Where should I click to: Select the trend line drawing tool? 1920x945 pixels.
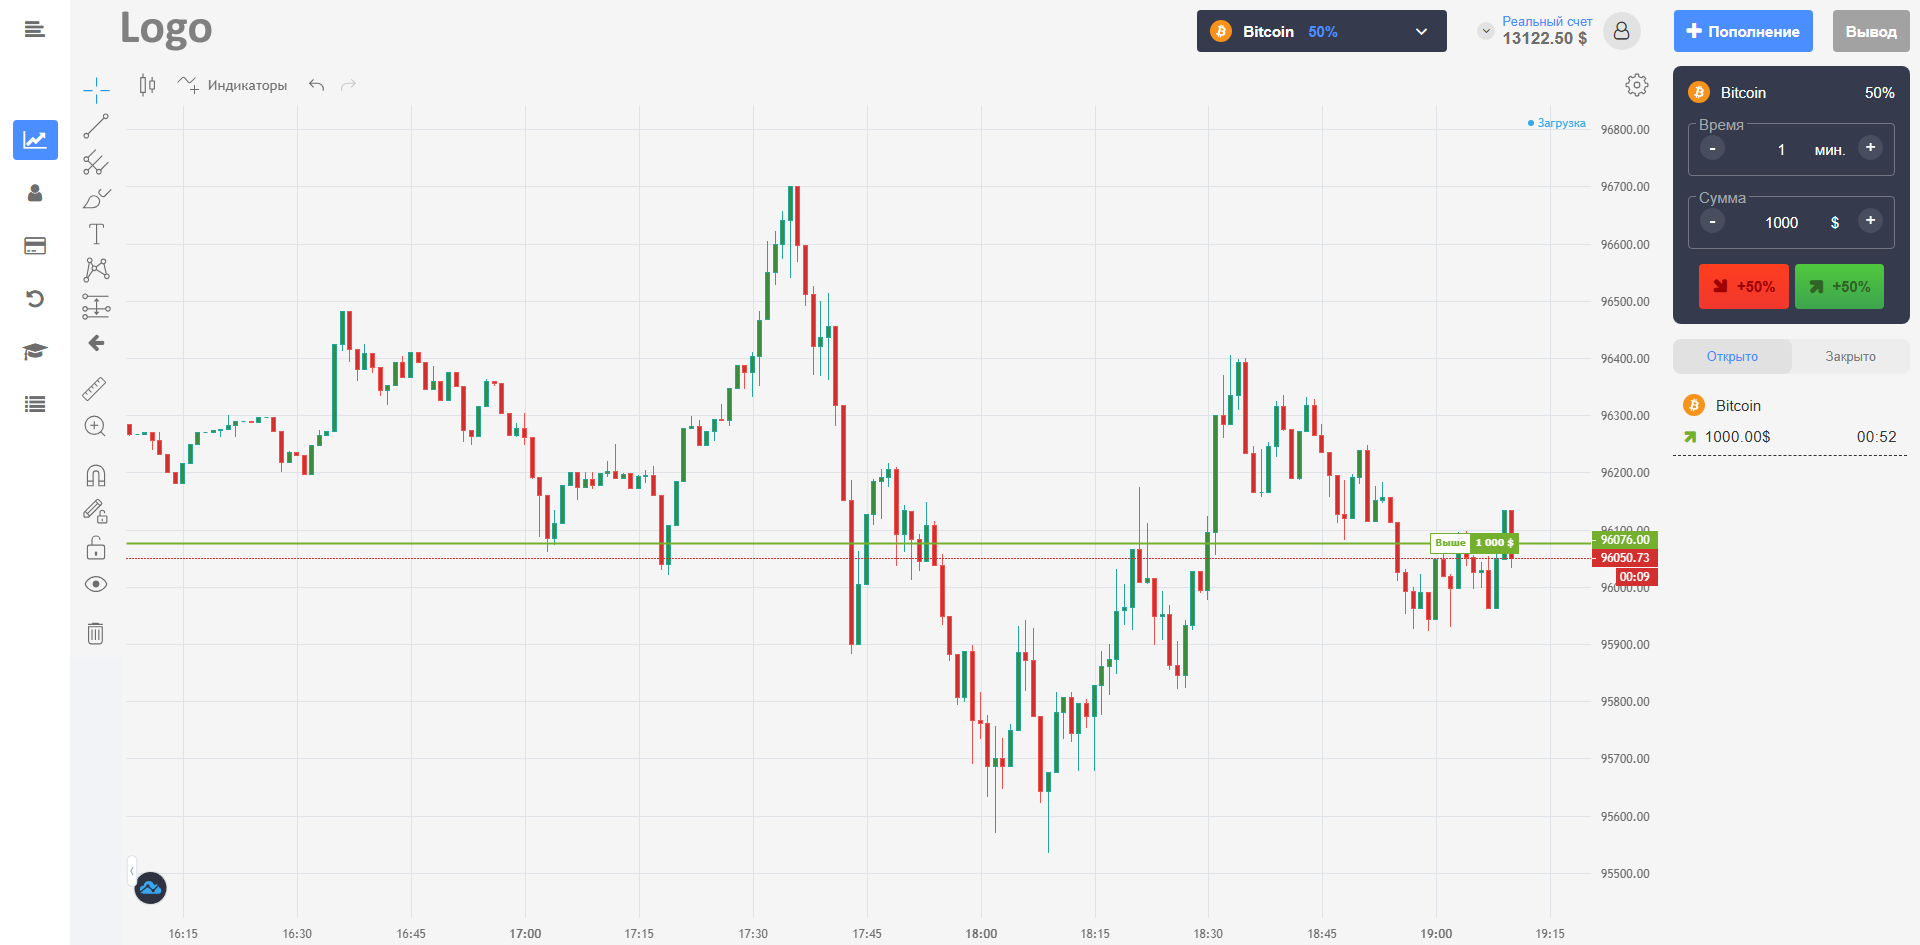click(x=96, y=126)
